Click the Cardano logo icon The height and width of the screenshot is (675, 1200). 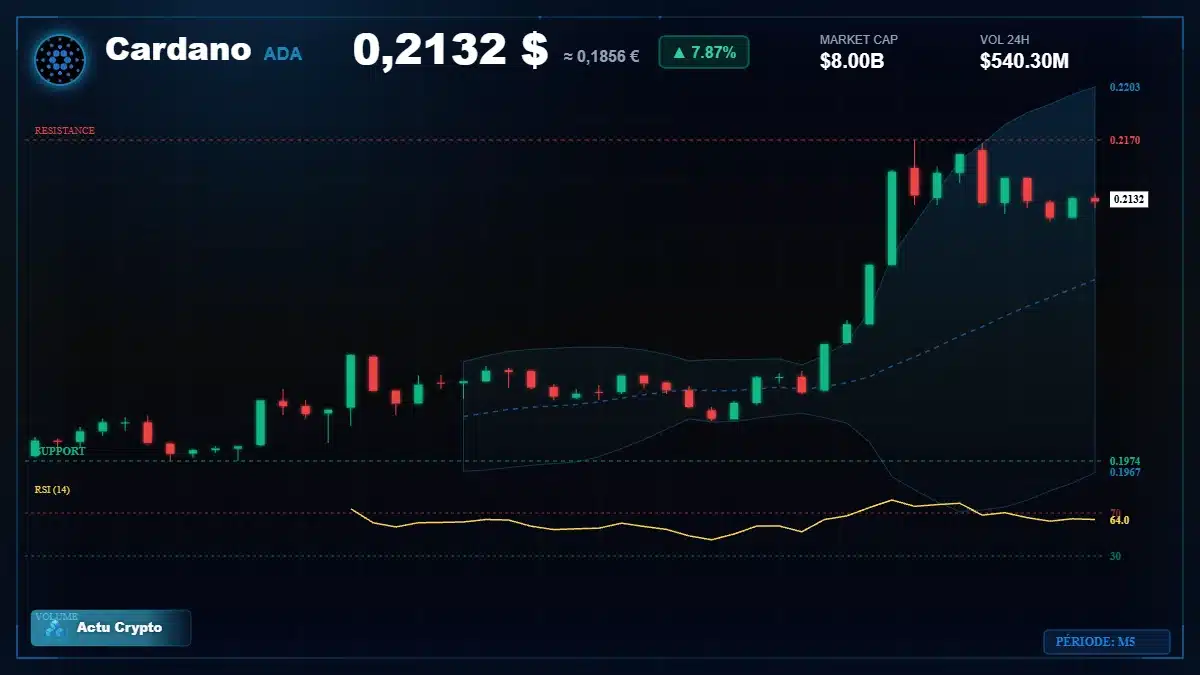coord(60,59)
